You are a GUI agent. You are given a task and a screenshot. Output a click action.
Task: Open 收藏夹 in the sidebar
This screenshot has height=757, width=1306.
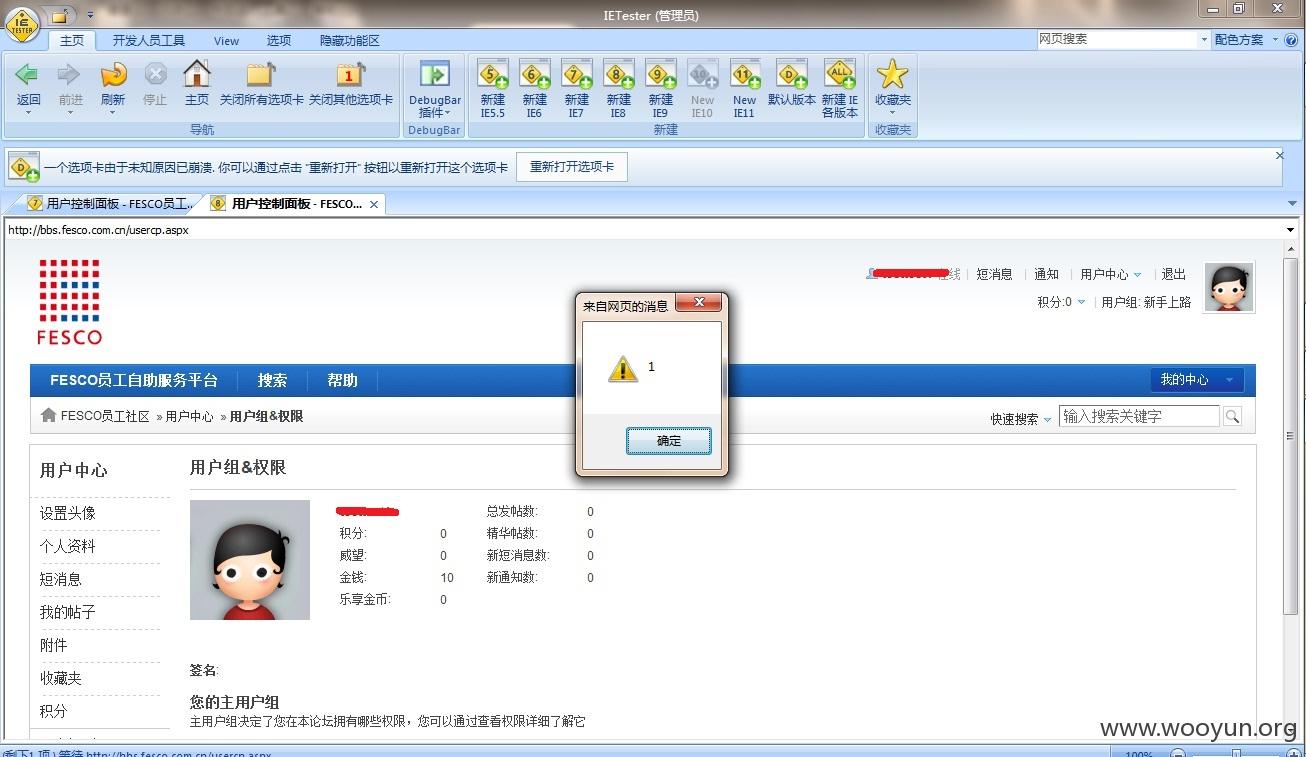(x=61, y=678)
